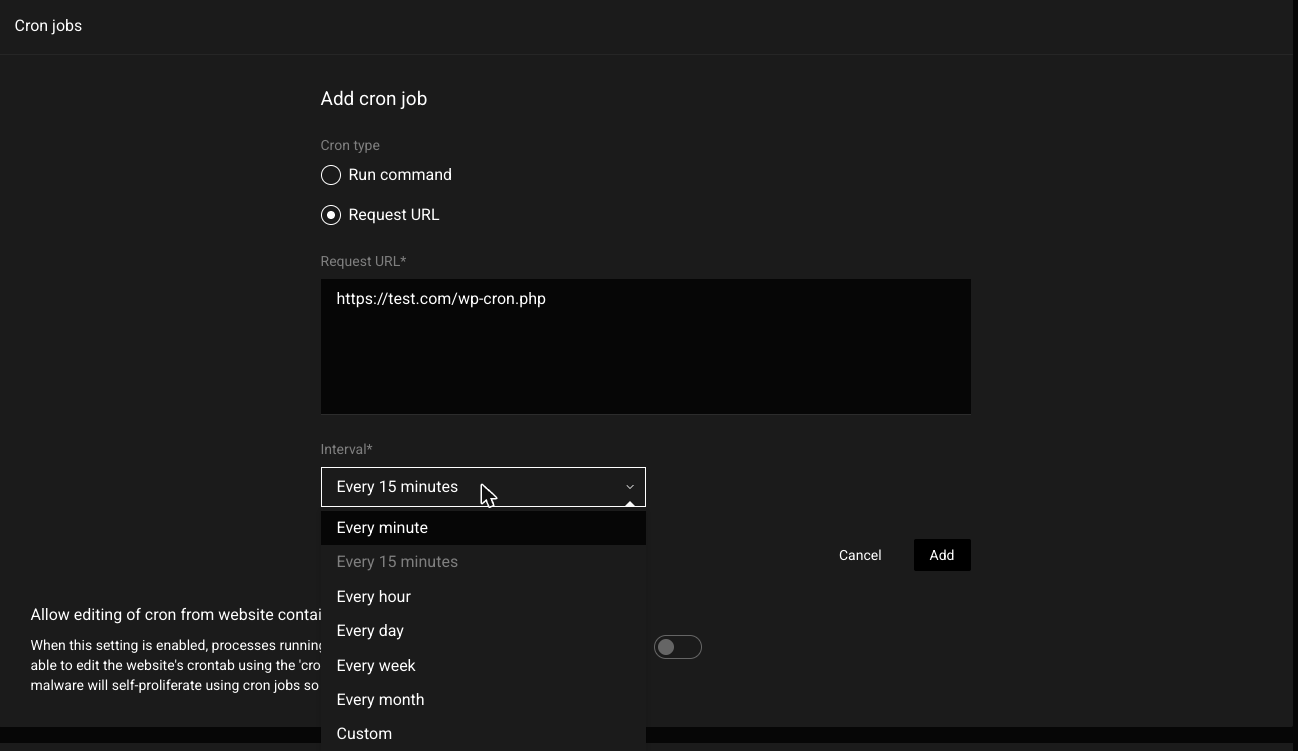1298x751 pixels.
Task: Choose Every day interval option
Action: pos(483,631)
